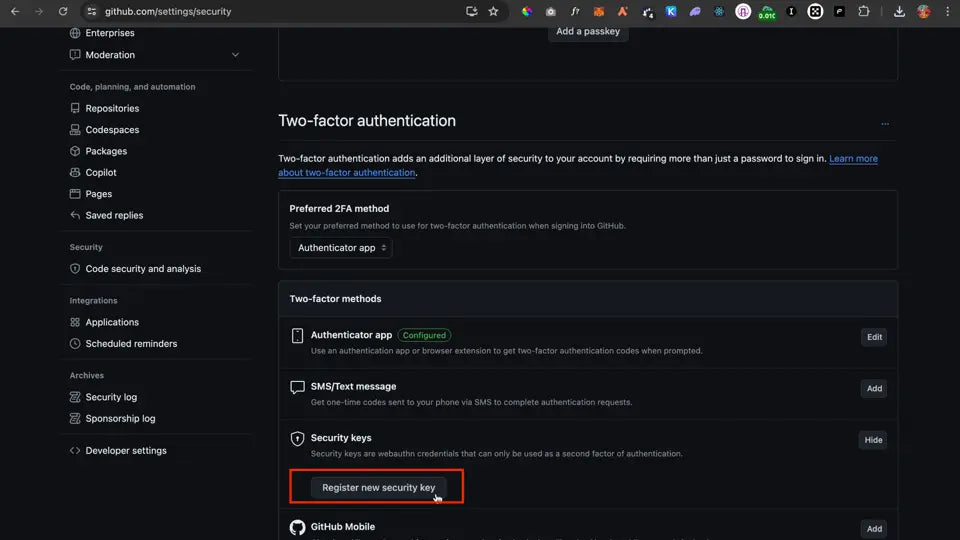Click the green Configured badge

424,335
